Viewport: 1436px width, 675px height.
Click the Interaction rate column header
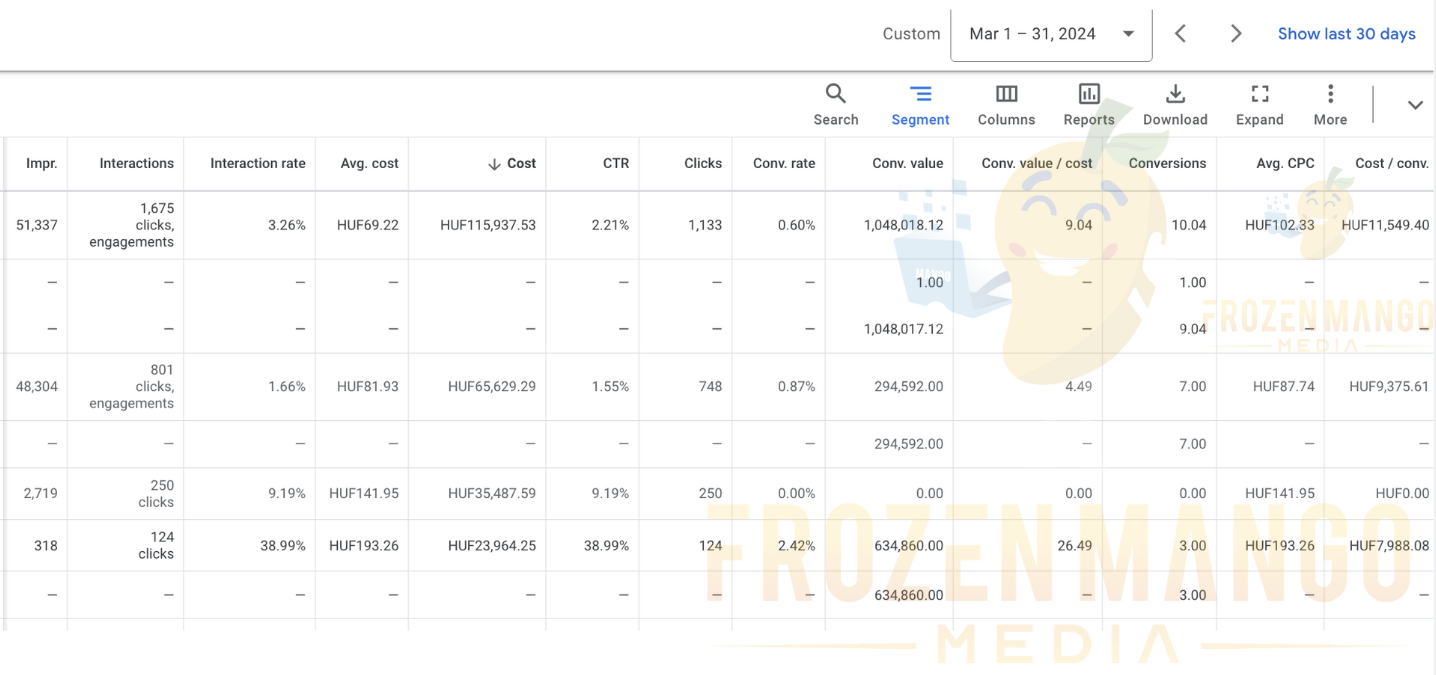coord(257,163)
